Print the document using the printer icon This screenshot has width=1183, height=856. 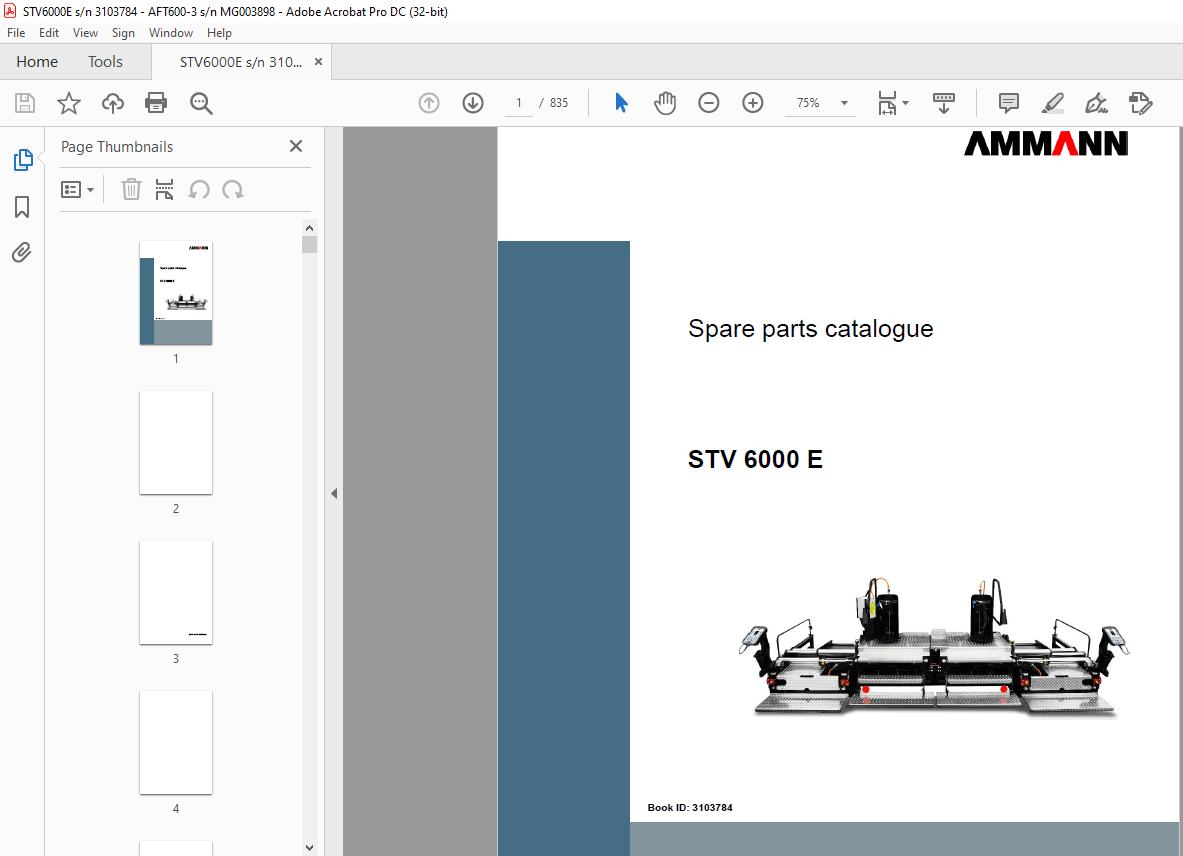pos(156,103)
